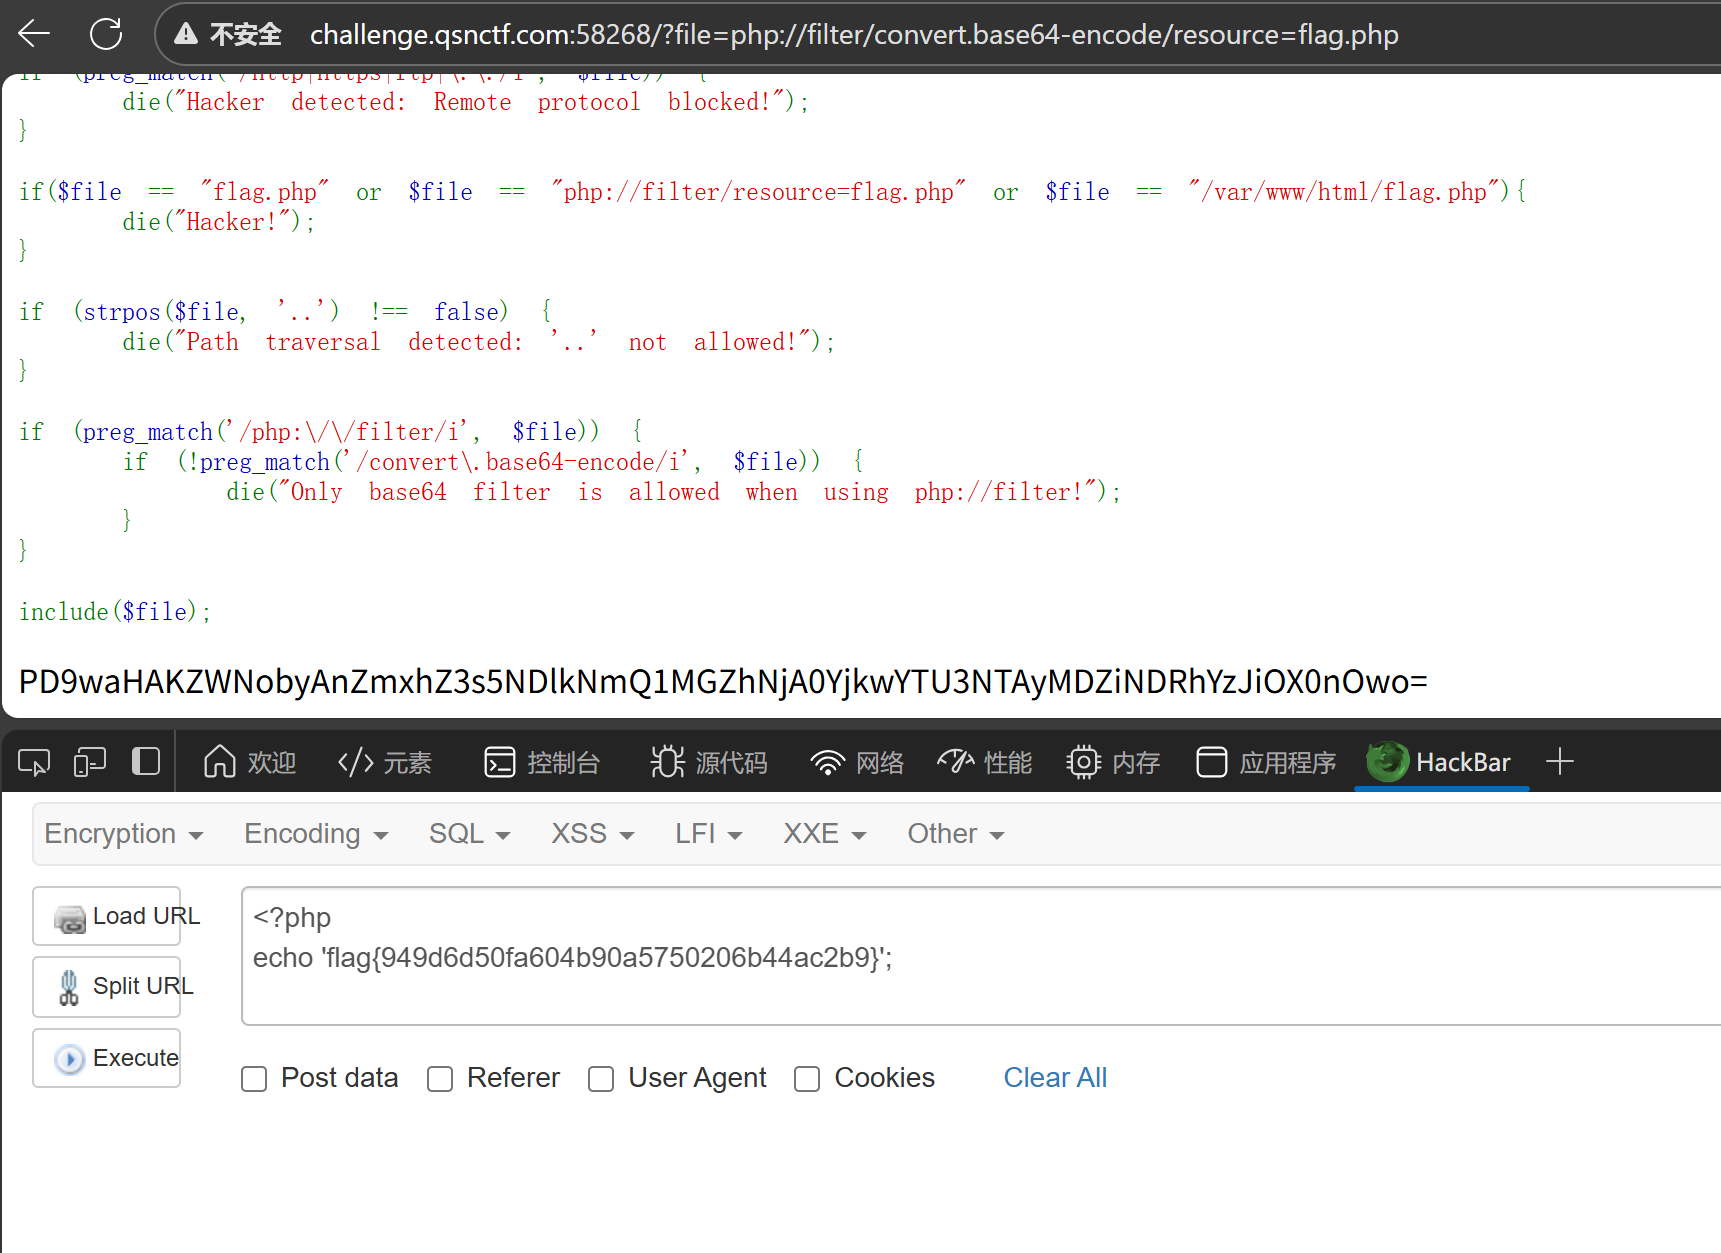Click the base64 output string on page
This screenshot has height=1253, width=1721.
pyautogui.click(x=723, y=682)
